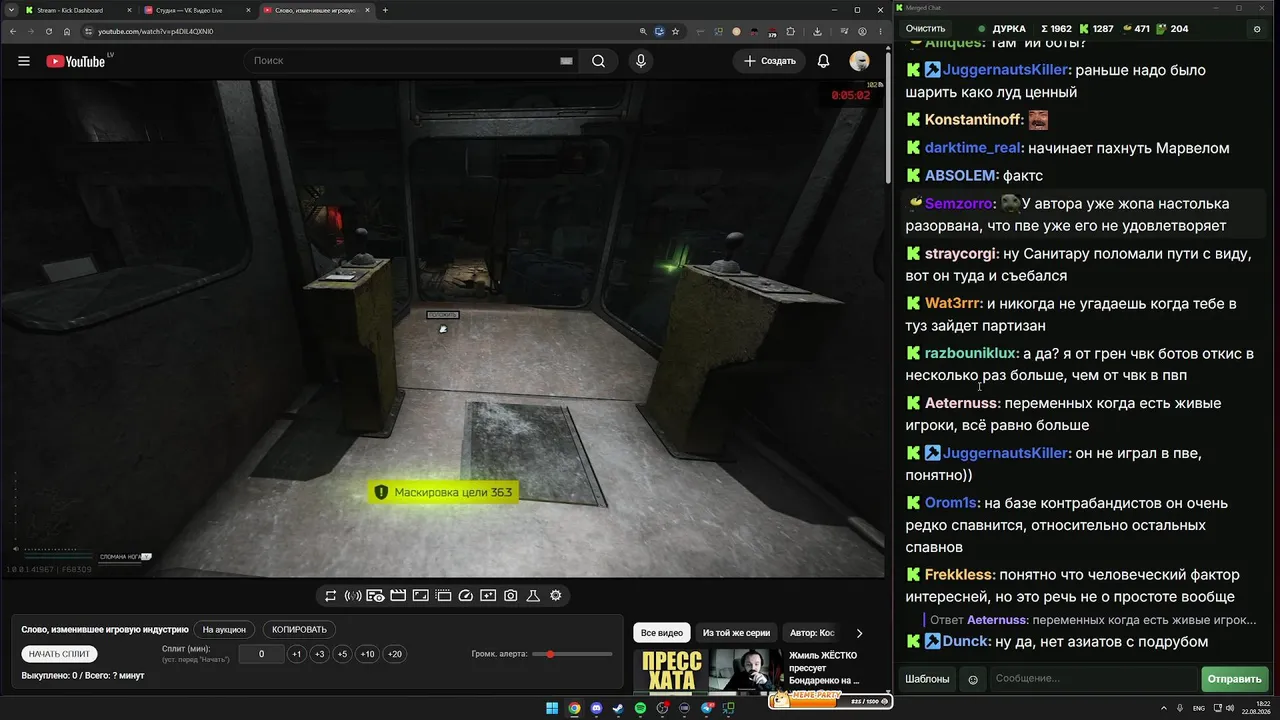Add +1 minute to split
The width and height of the screenshot is (1280, 720).
(296, 654)
